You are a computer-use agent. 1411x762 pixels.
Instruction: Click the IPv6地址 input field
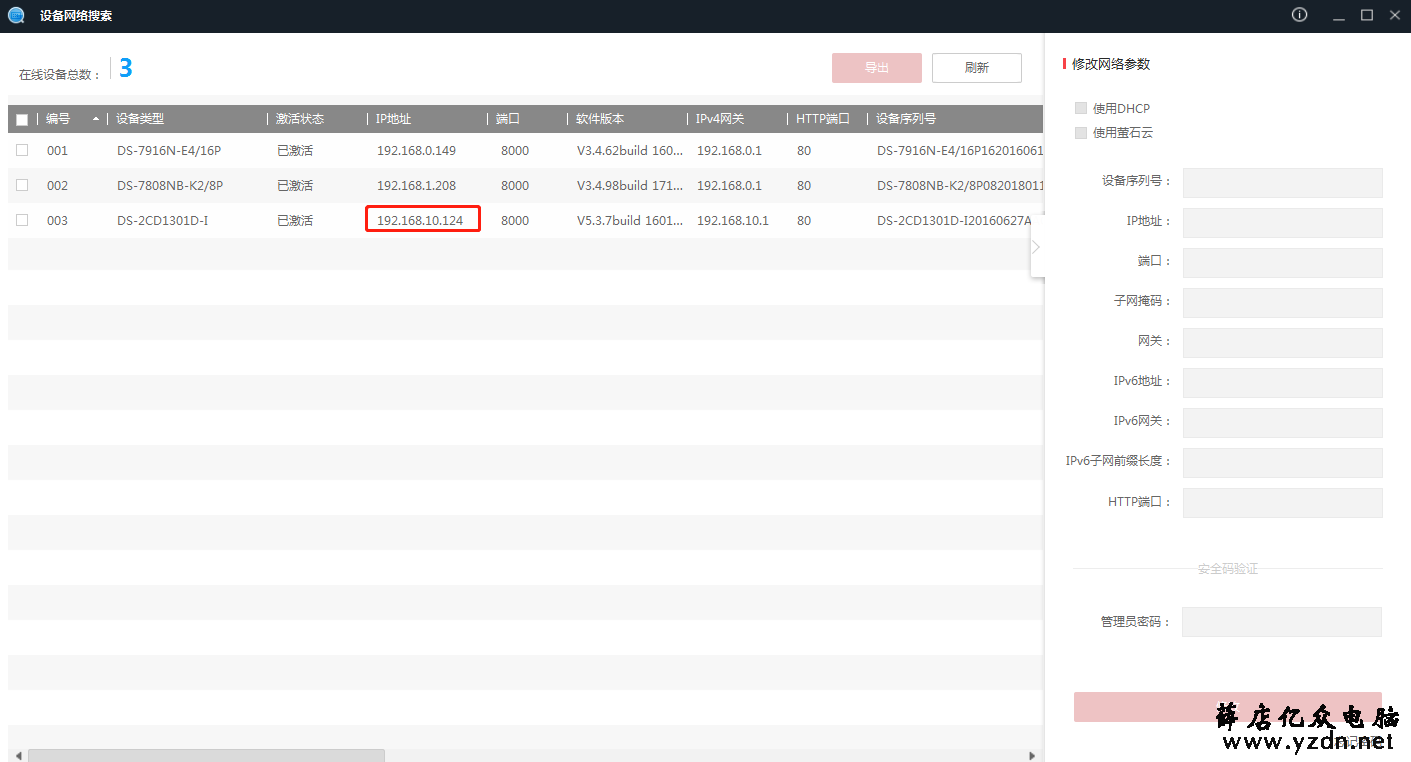[1283, 383]
